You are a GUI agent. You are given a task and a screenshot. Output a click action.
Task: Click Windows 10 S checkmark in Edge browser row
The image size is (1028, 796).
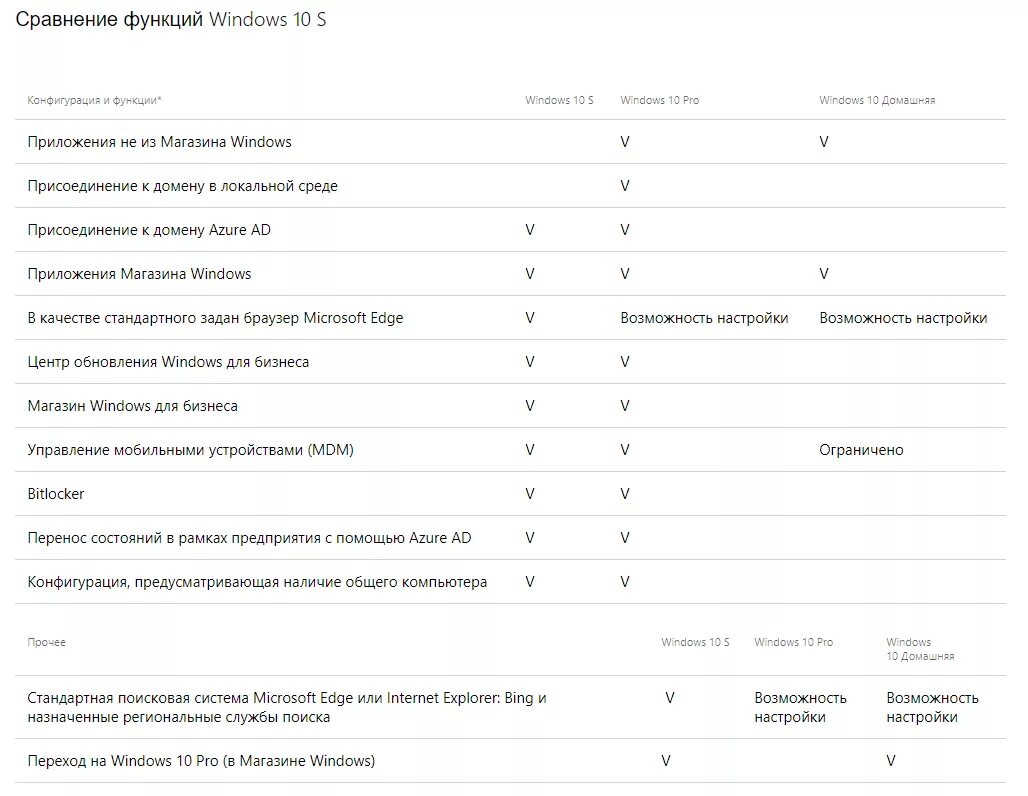click(x=530, y=318)
